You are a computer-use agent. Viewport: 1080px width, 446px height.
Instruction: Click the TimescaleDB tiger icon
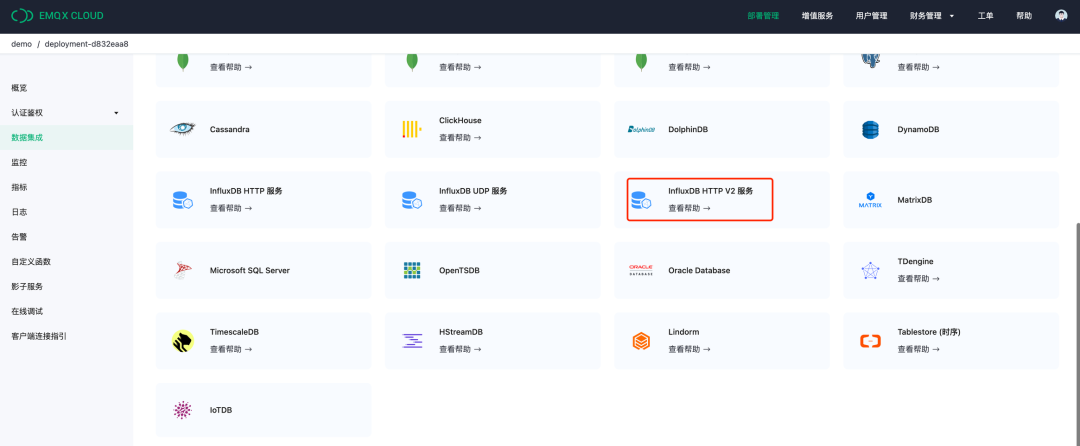click(183, 341)
